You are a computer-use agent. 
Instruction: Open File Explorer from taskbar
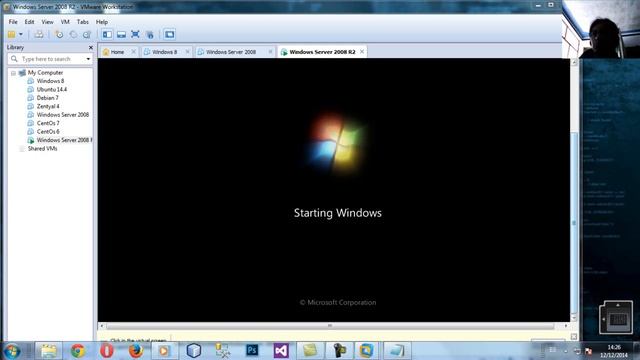tap(49, 351)
